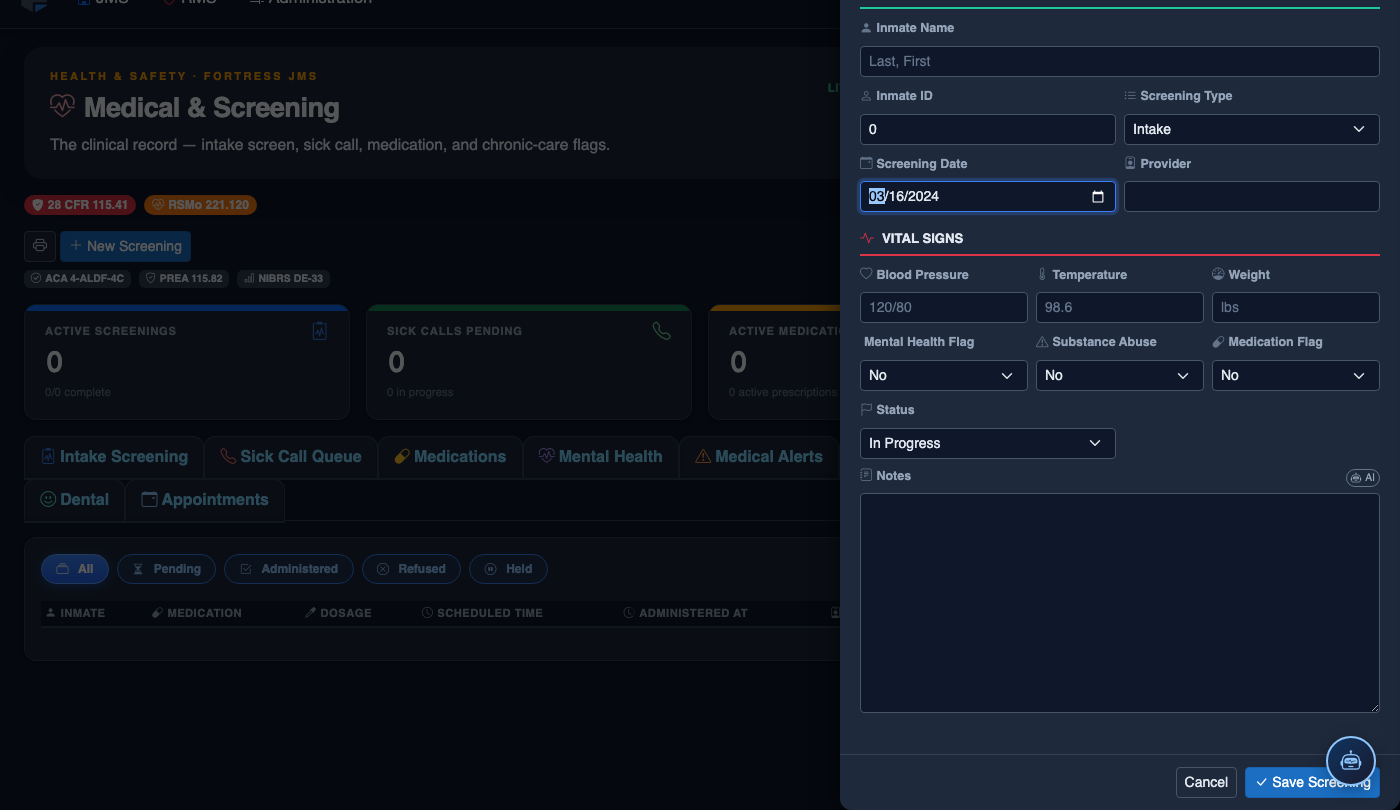Switch to the Medical Alerts tab
This screenshot has width=1400, height=810.
759,457
